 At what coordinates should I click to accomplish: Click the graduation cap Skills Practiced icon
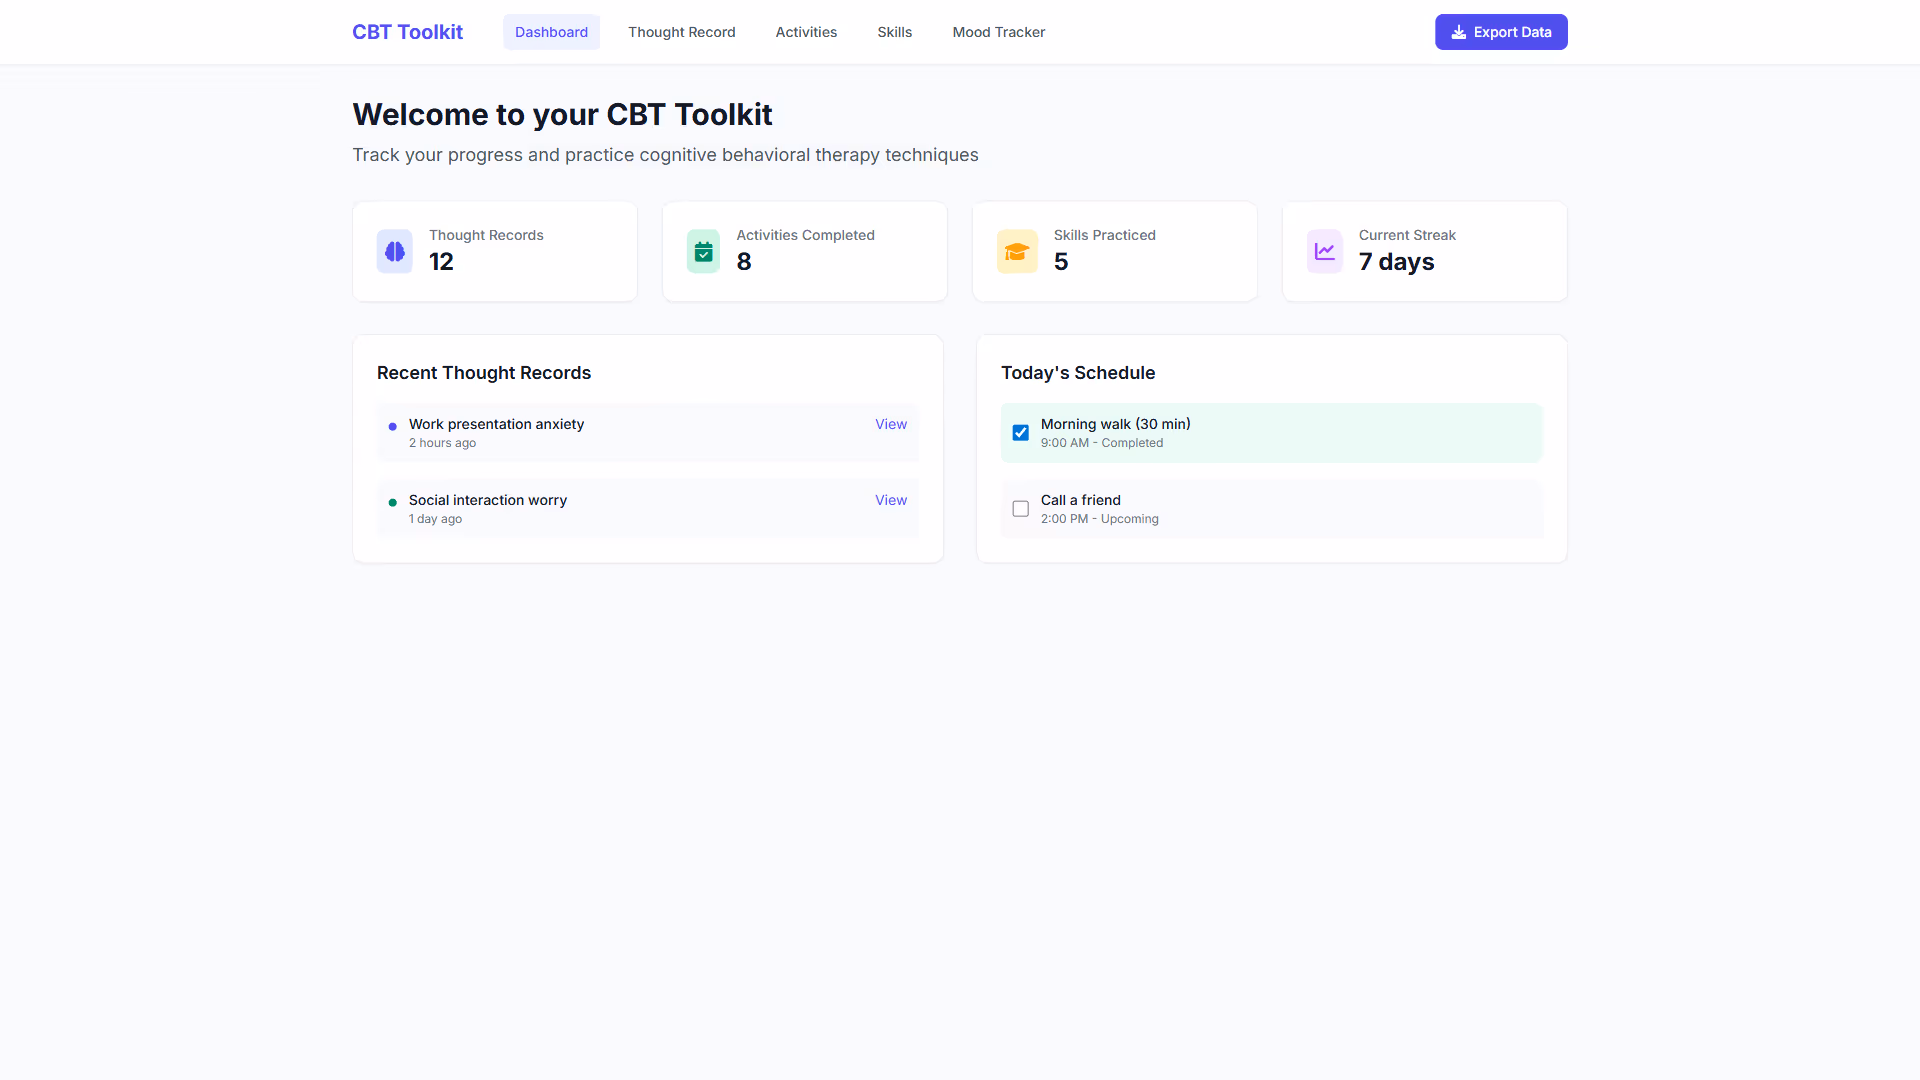(1017, 251)
